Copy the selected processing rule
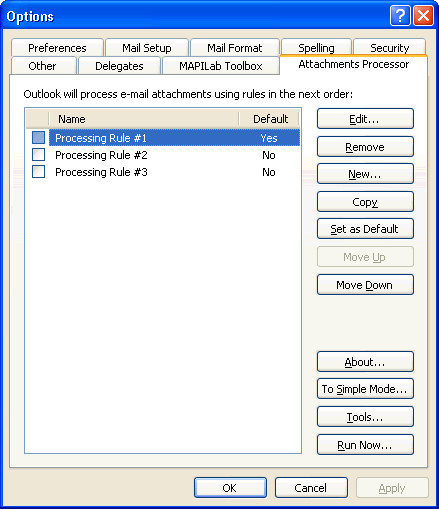The width and height of the screenshot is (439, 509). [365, 202]
